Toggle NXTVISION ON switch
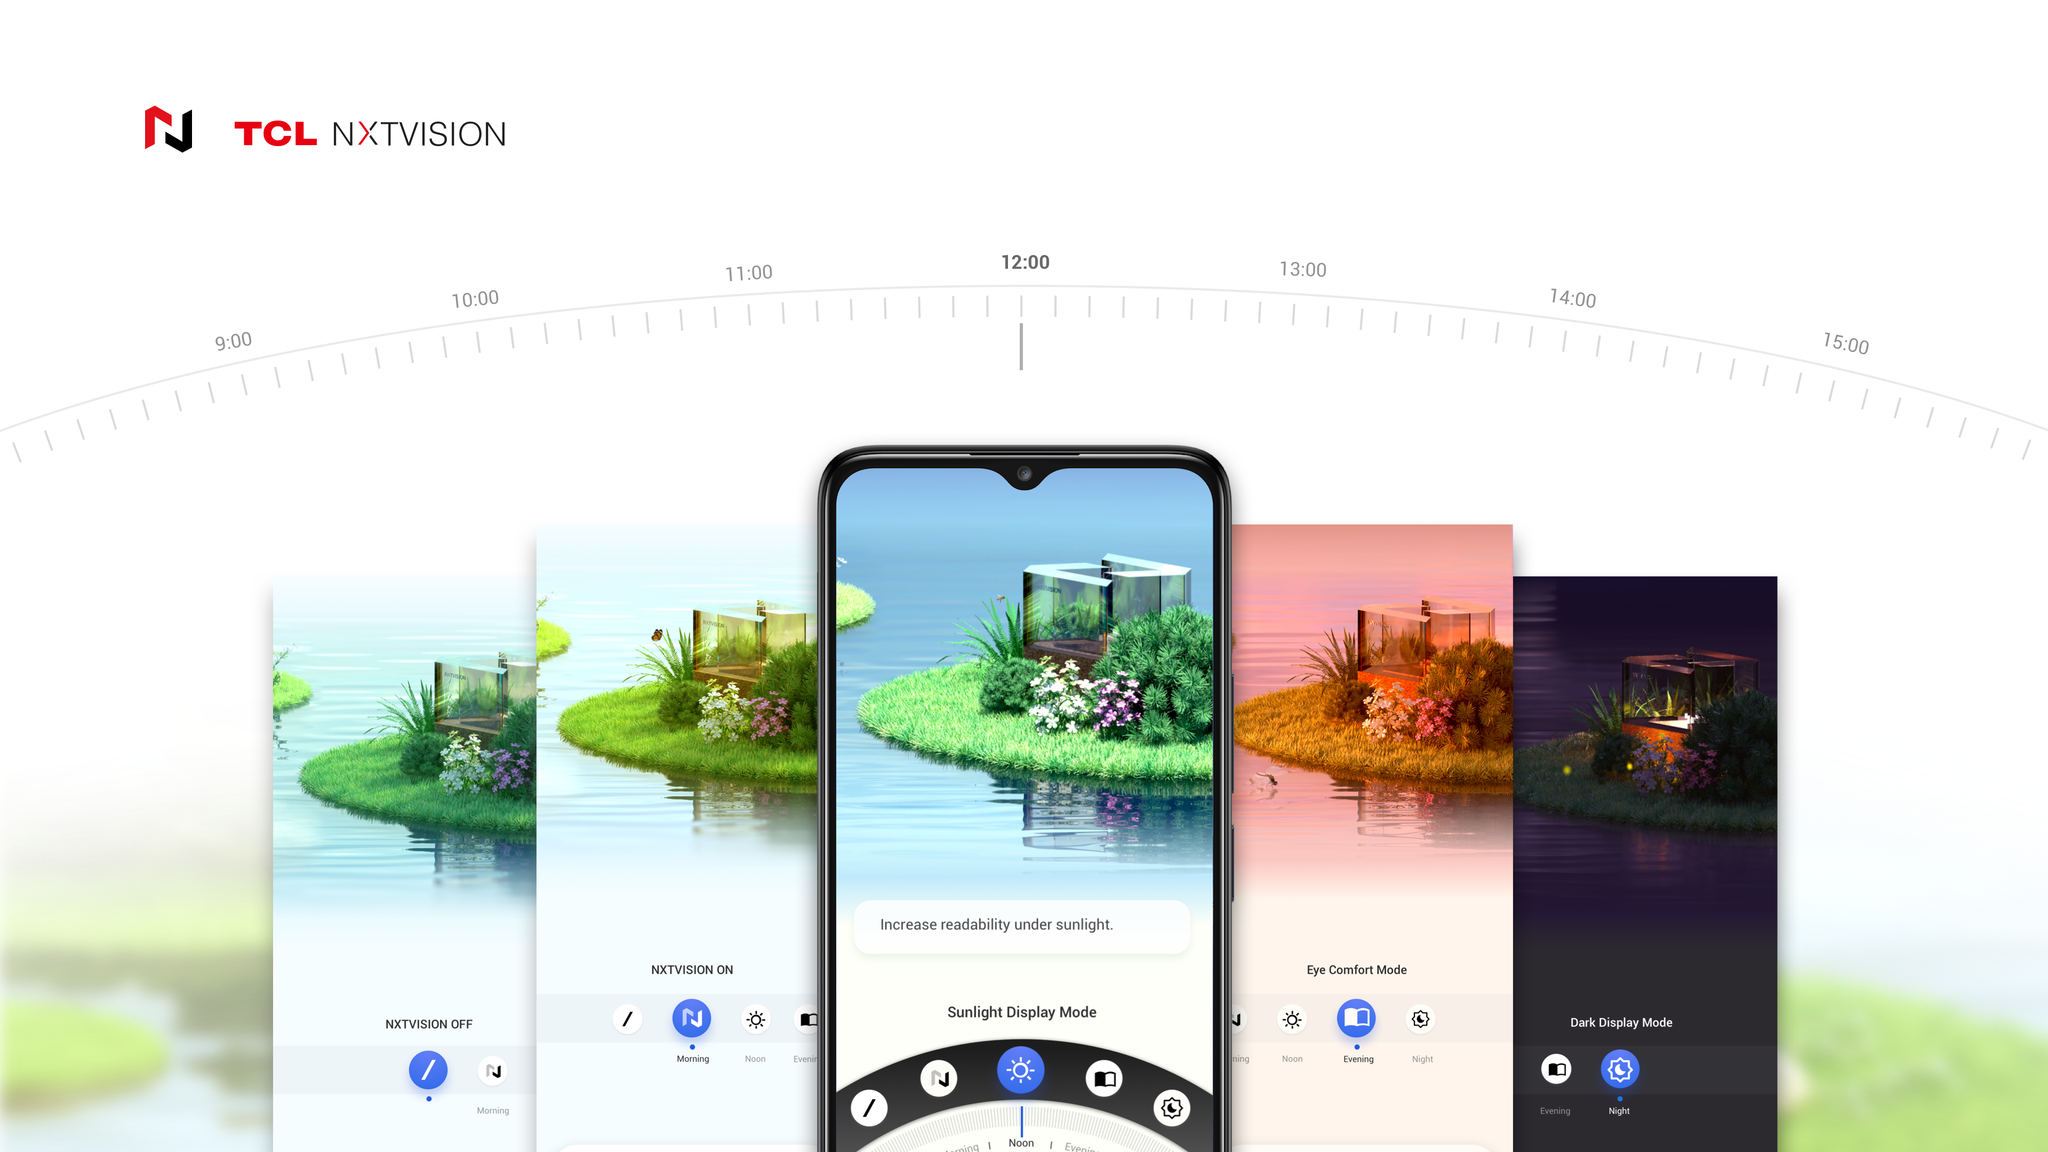The height and width of the screenshot is (1152, 2048). (x=689, y=1018)
